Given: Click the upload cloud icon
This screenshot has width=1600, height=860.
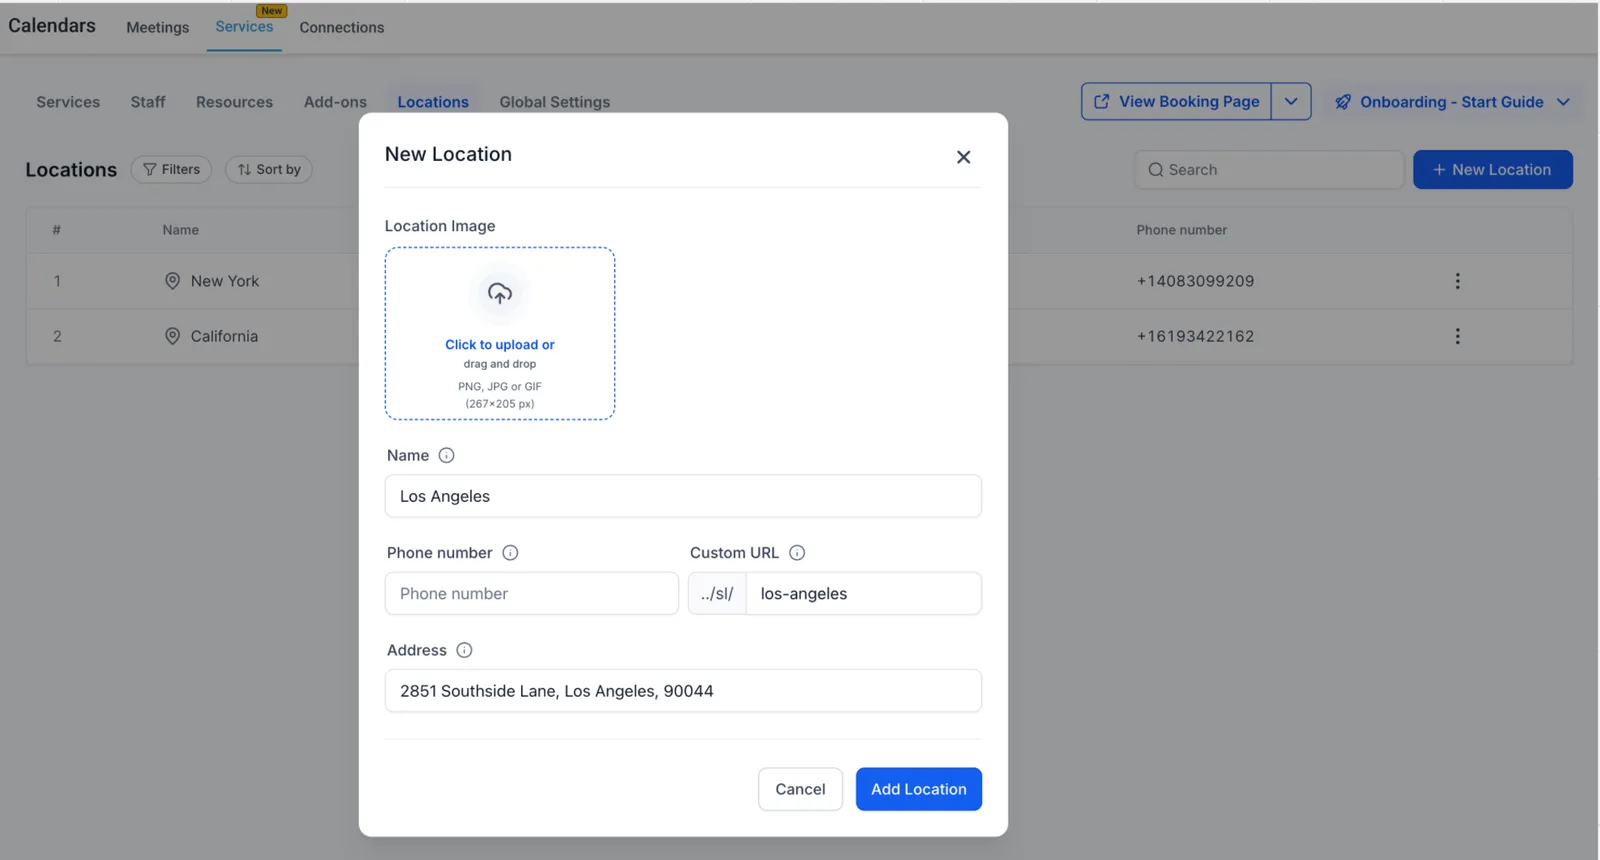Looking at the screenshot, I should [x=500, y=293].
